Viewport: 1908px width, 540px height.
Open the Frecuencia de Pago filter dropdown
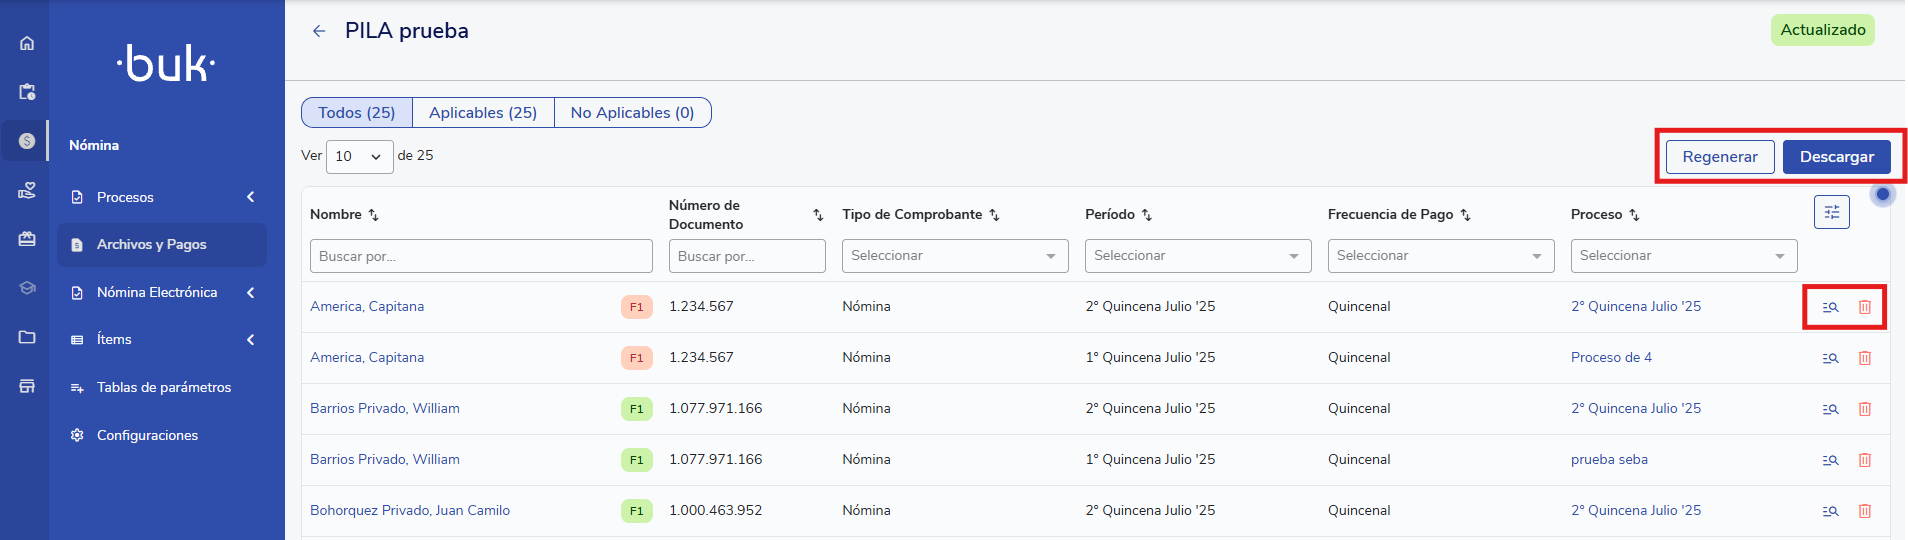click(1440, 256)
